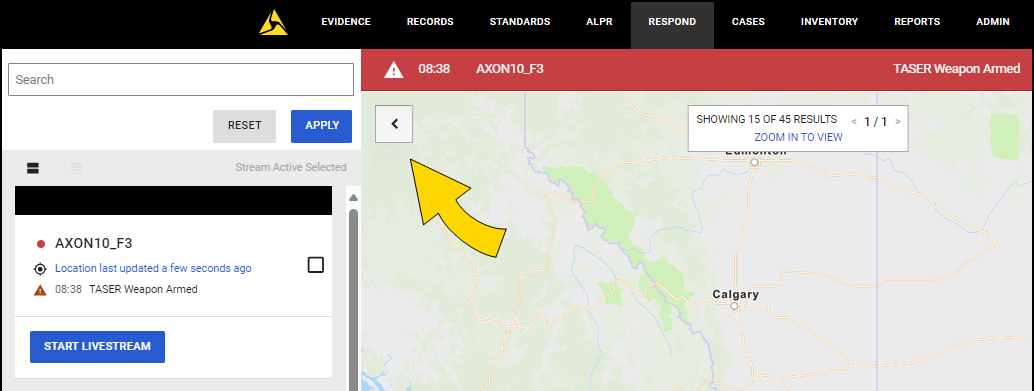1034x391 pixels.
Task: Click into the Search field
Action: [x=181, y=80]
